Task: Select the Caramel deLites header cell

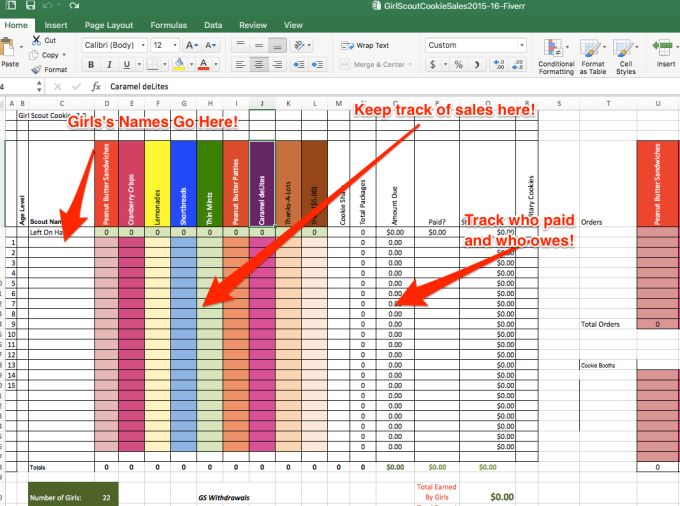Action: (262, 184)
